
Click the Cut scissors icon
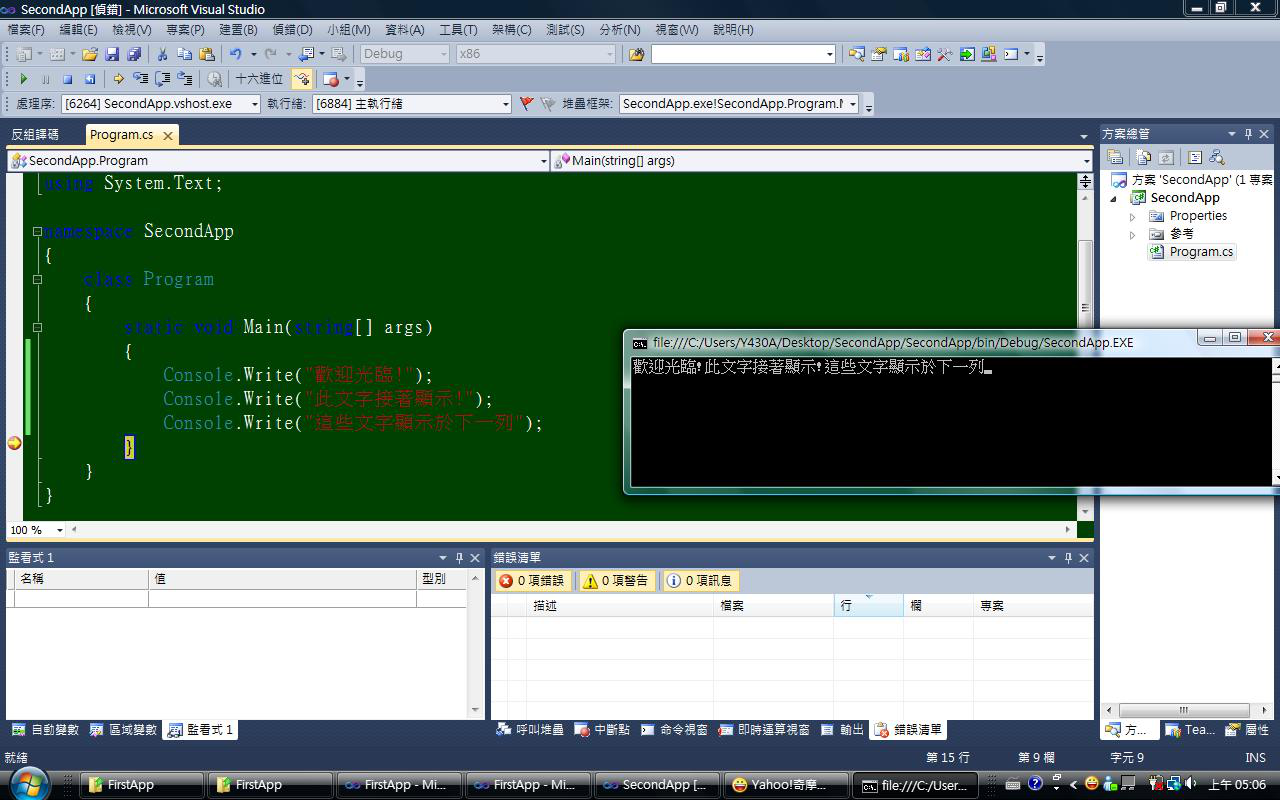[x=162, y=54]
